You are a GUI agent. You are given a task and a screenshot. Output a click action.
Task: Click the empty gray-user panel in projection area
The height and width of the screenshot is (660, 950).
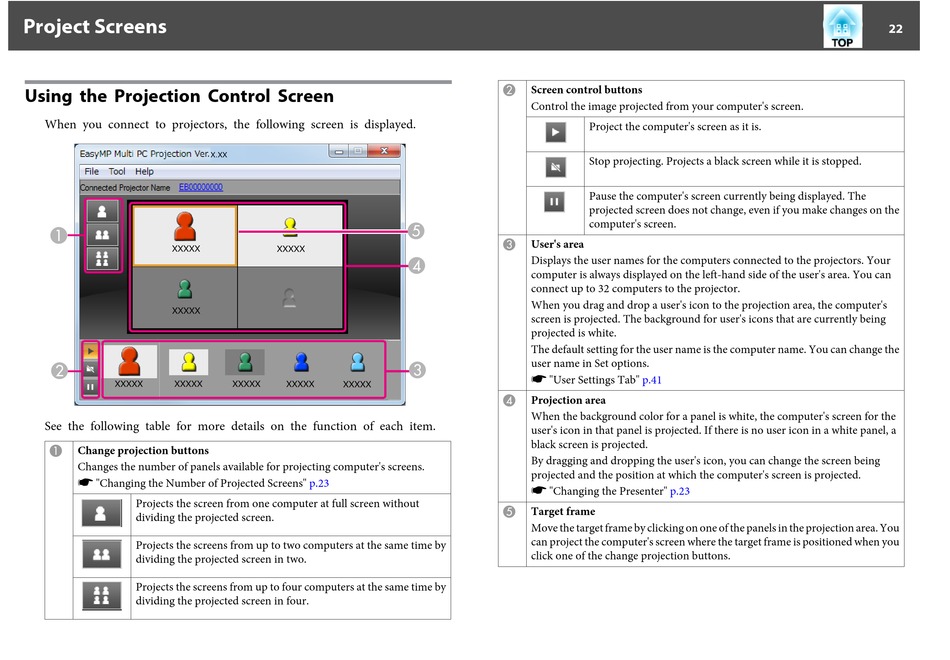(x=291, y=298)
